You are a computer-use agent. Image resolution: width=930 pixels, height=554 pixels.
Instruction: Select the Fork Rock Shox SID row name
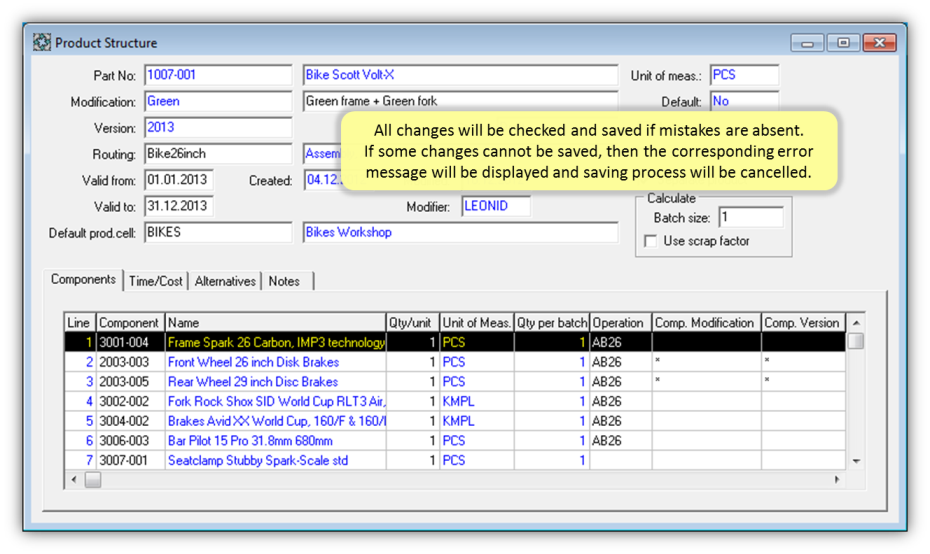point(276,402)
